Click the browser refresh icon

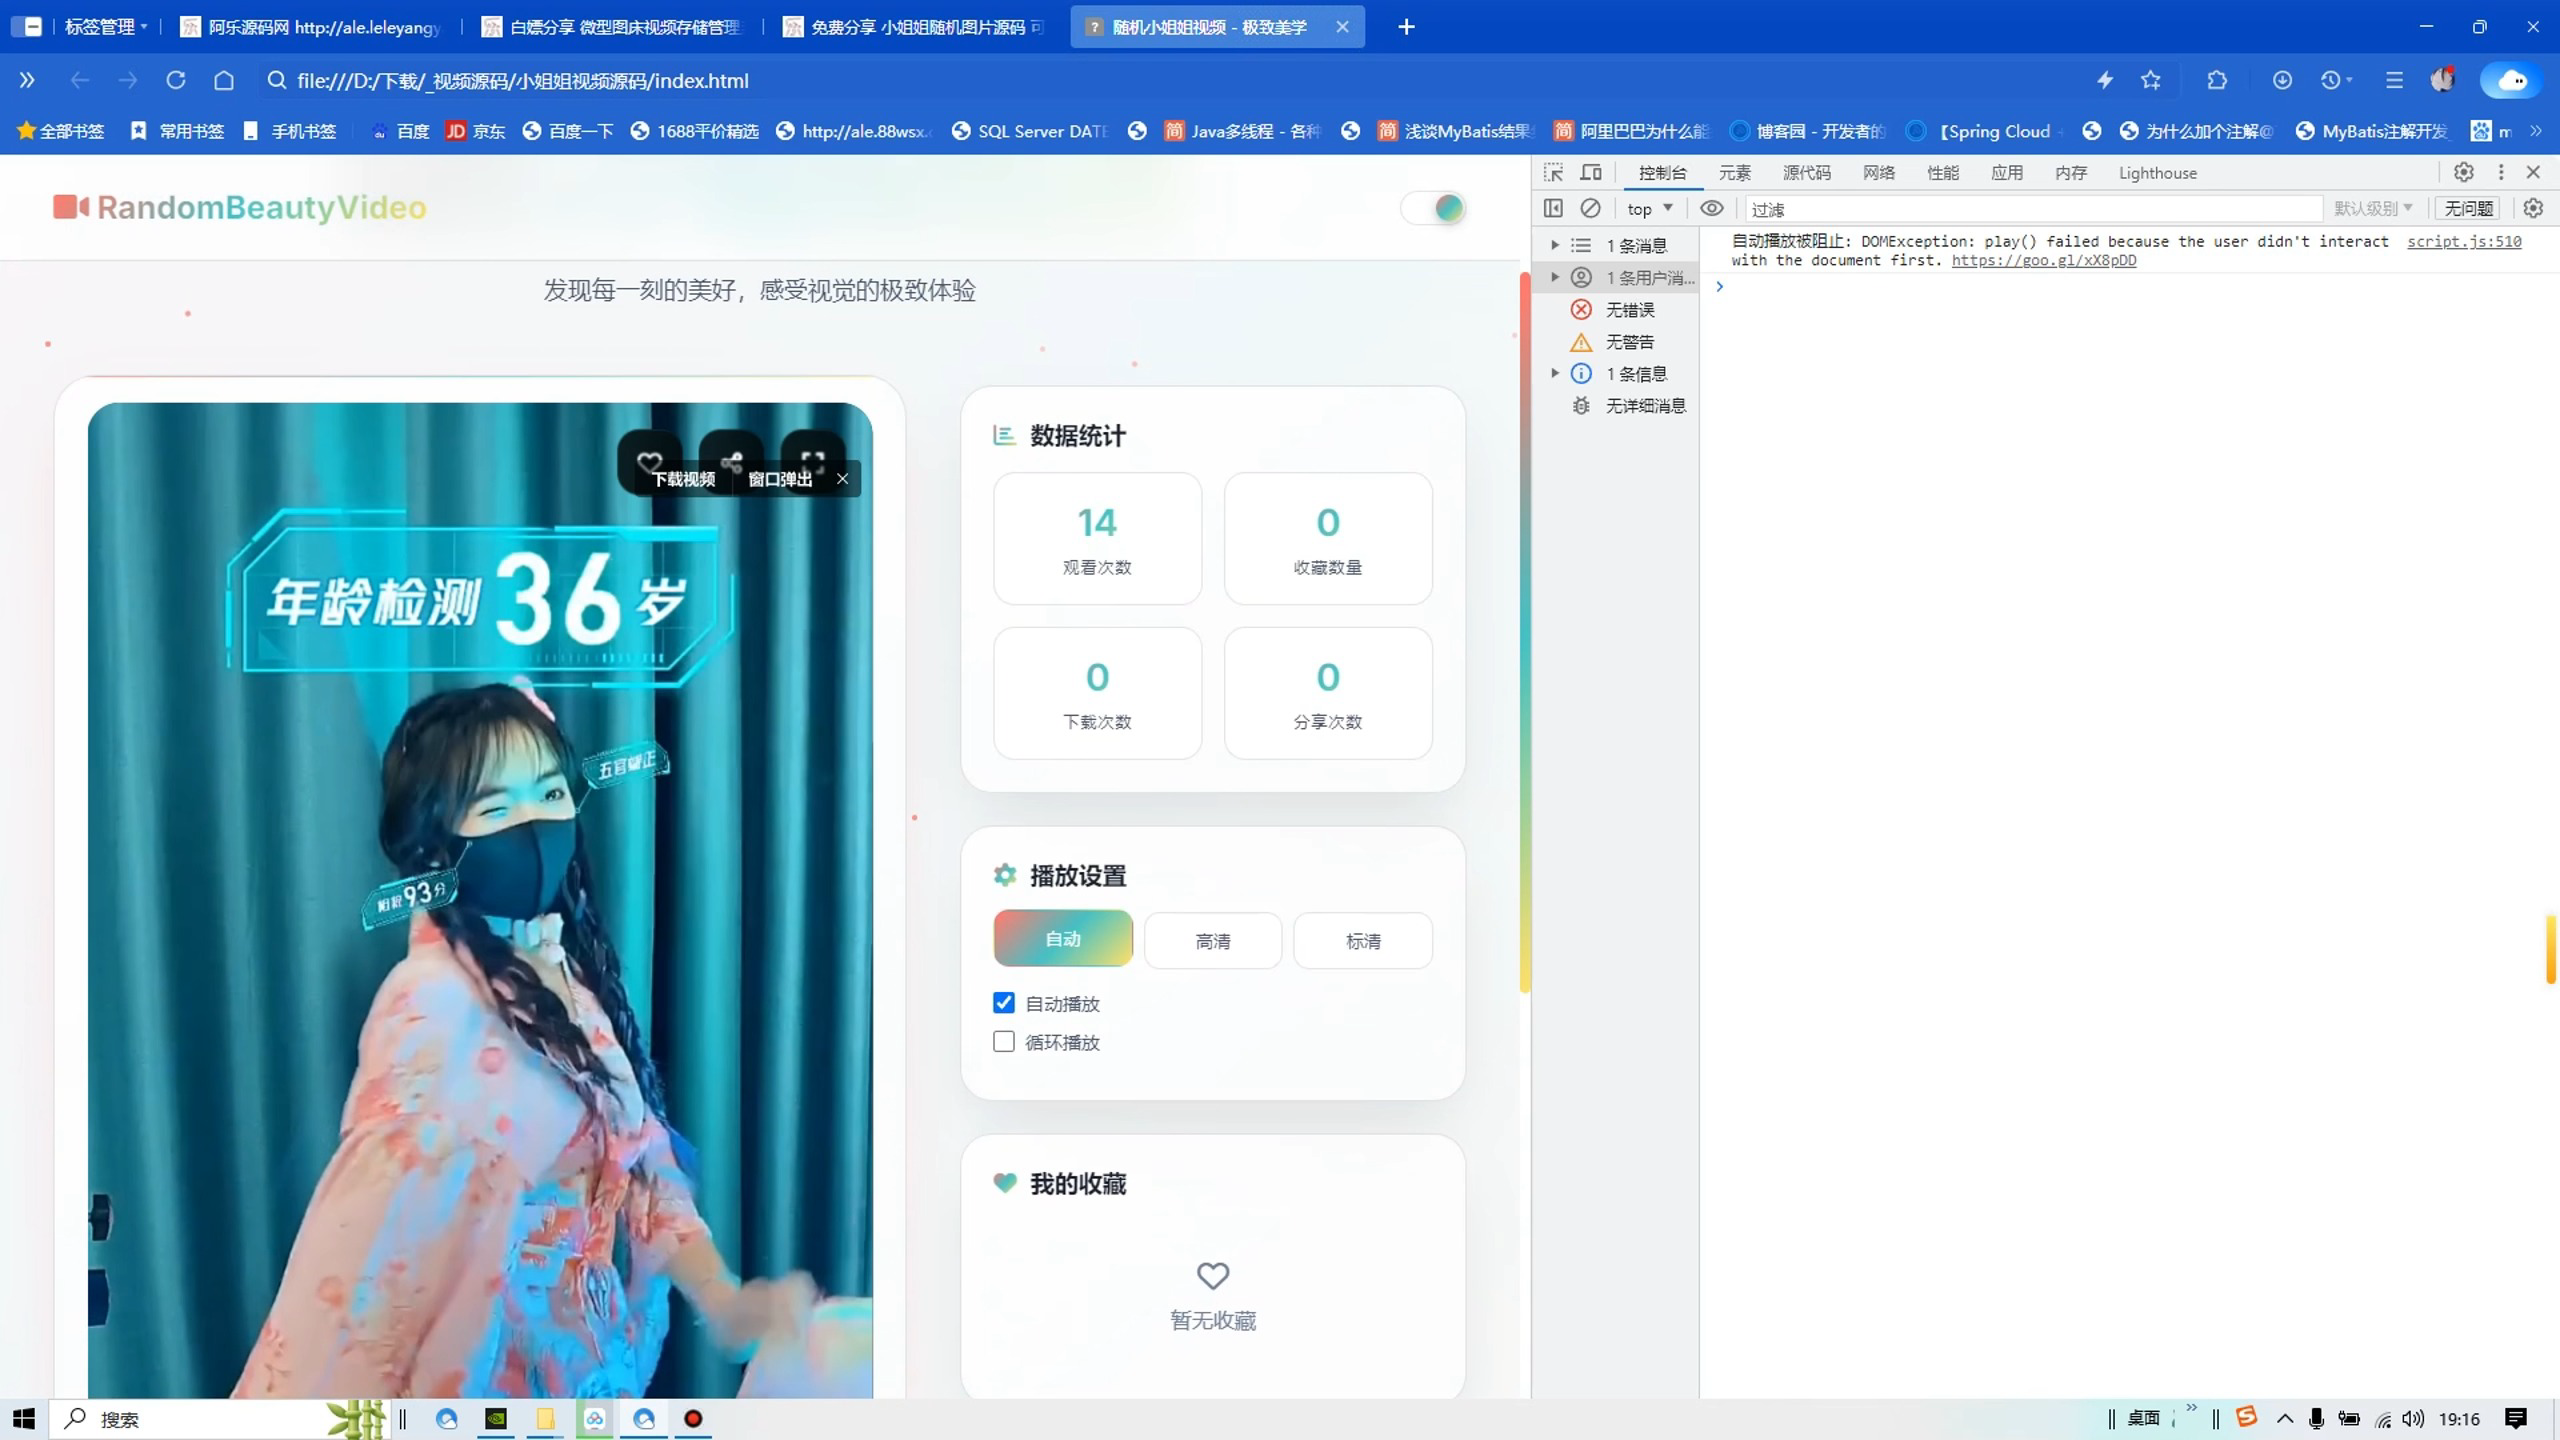point(176,81)
